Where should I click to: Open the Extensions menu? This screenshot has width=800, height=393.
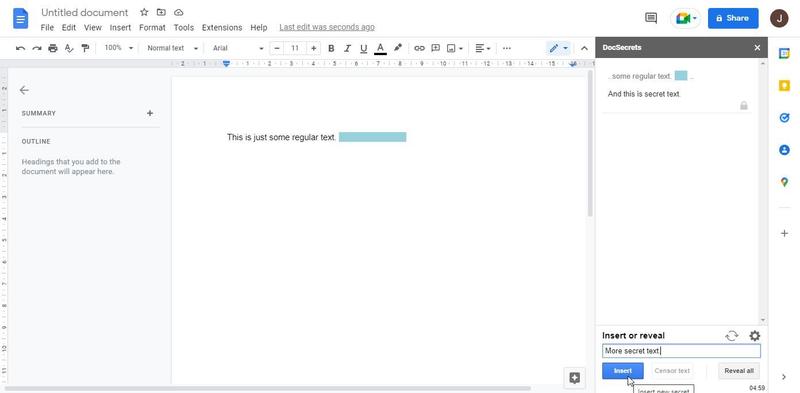point(222,28)
